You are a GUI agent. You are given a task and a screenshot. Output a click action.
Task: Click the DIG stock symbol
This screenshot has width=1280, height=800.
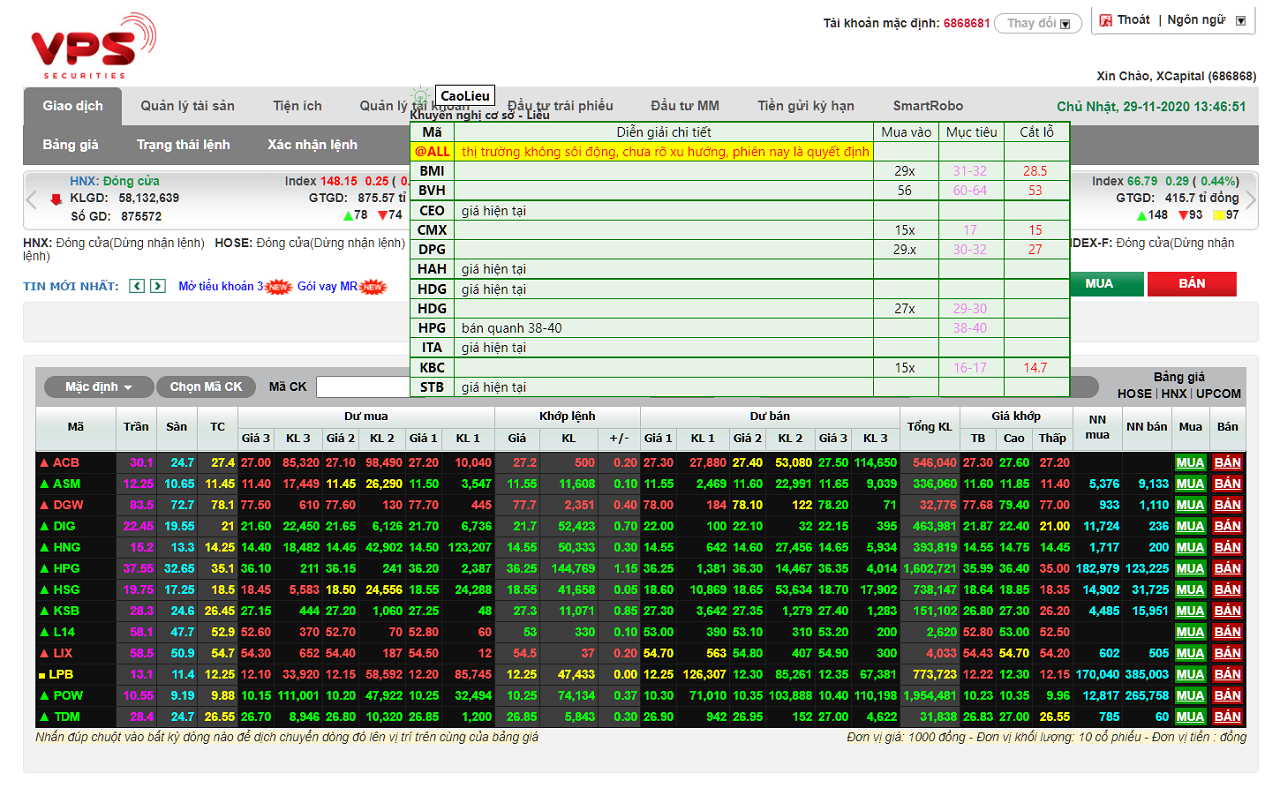pyautogui.click(x=65, y=526)
